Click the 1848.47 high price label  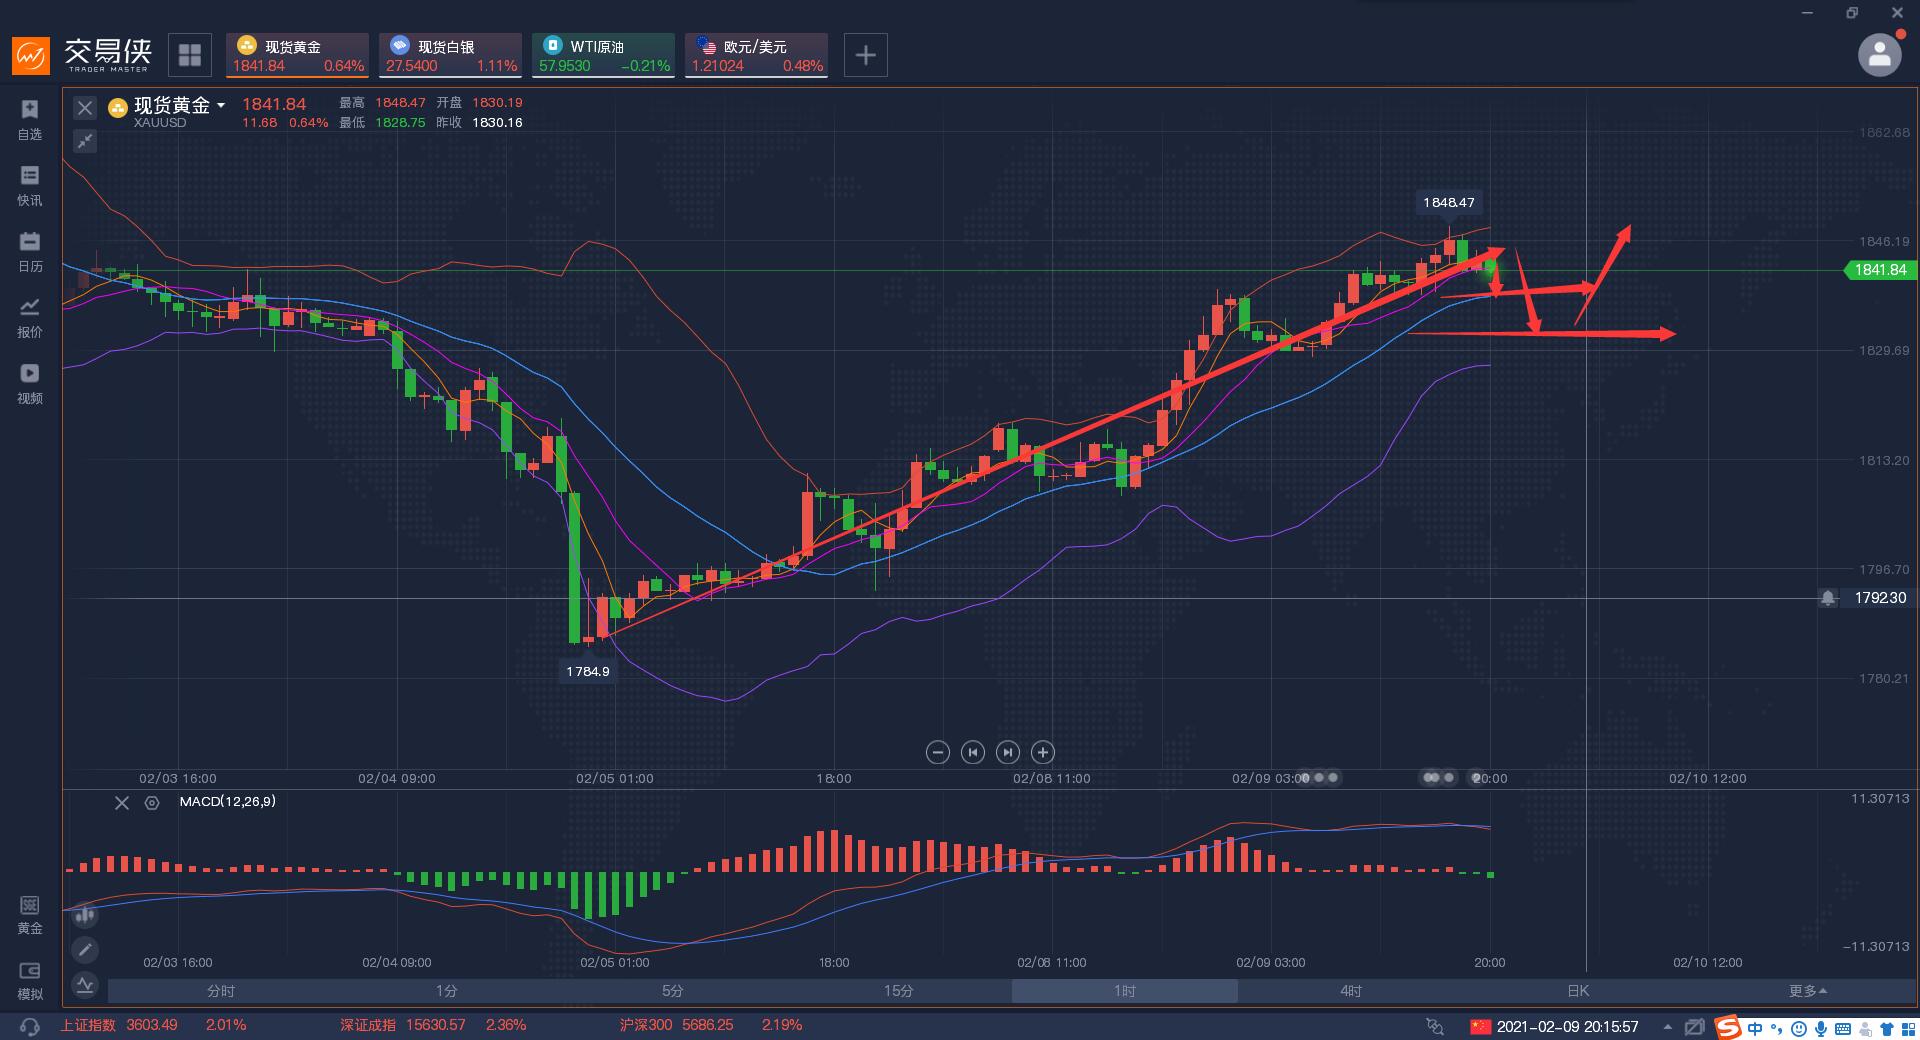[x=1448, y=202]
